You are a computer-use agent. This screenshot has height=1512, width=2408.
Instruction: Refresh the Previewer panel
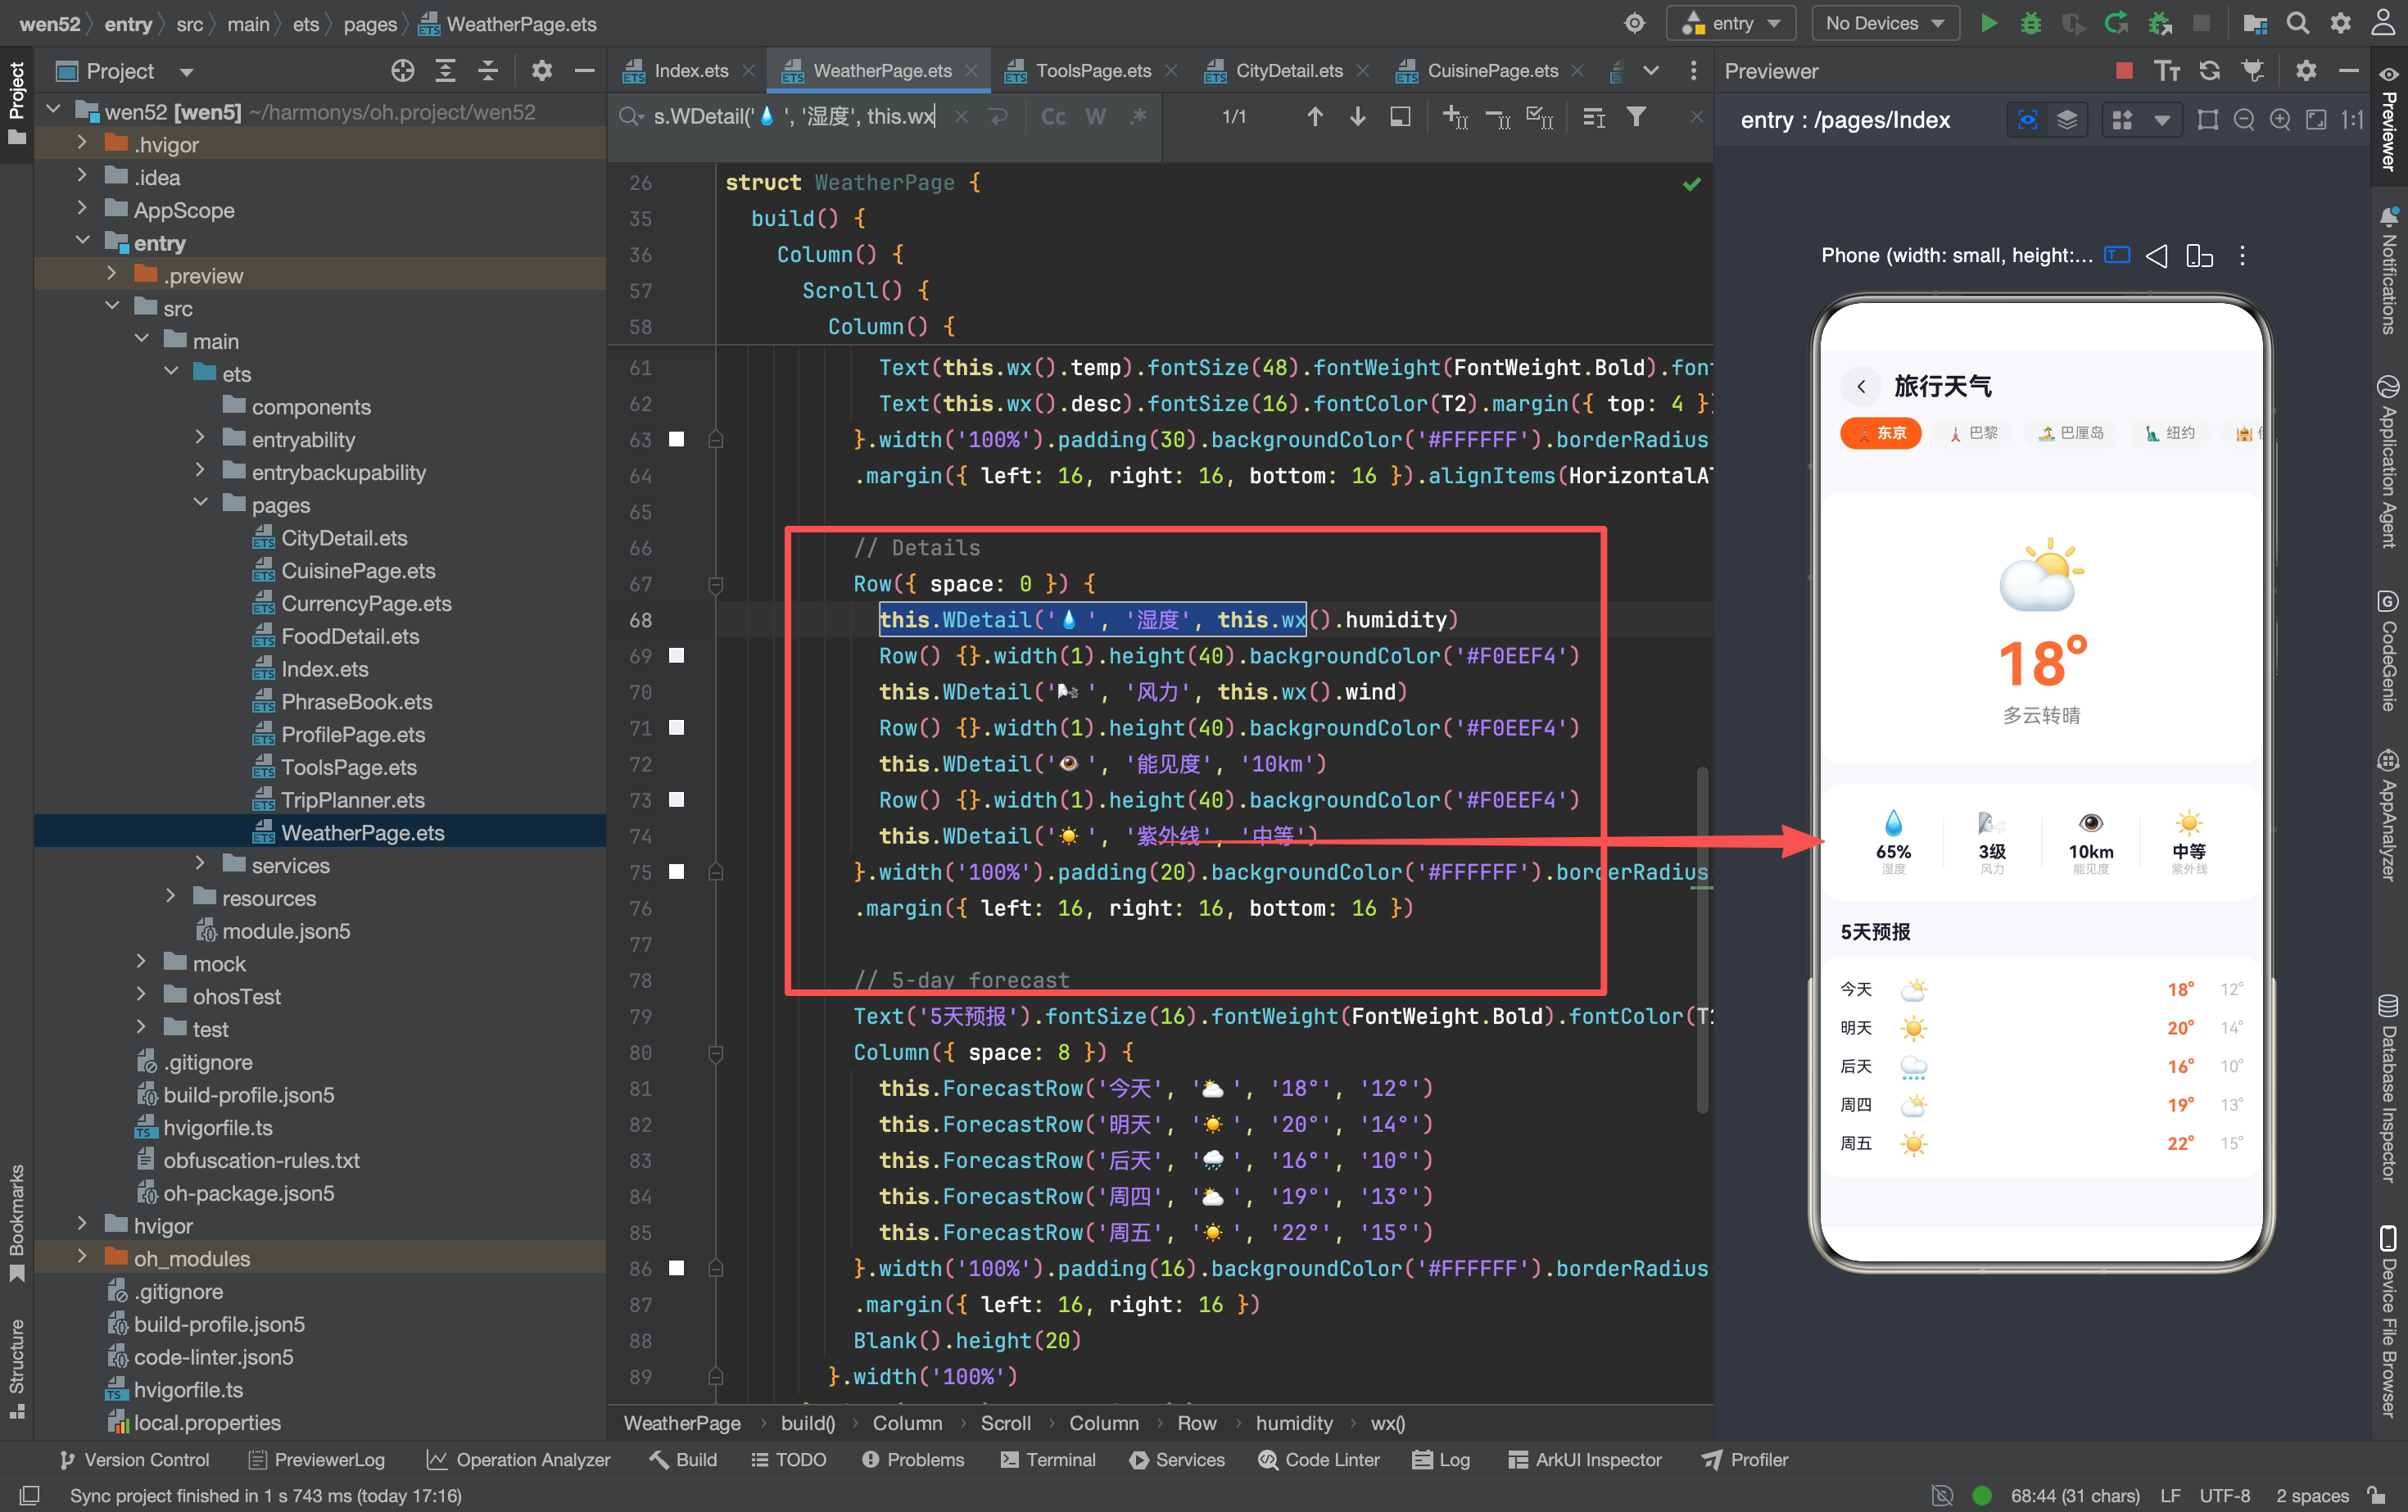tap(2209, 70)
